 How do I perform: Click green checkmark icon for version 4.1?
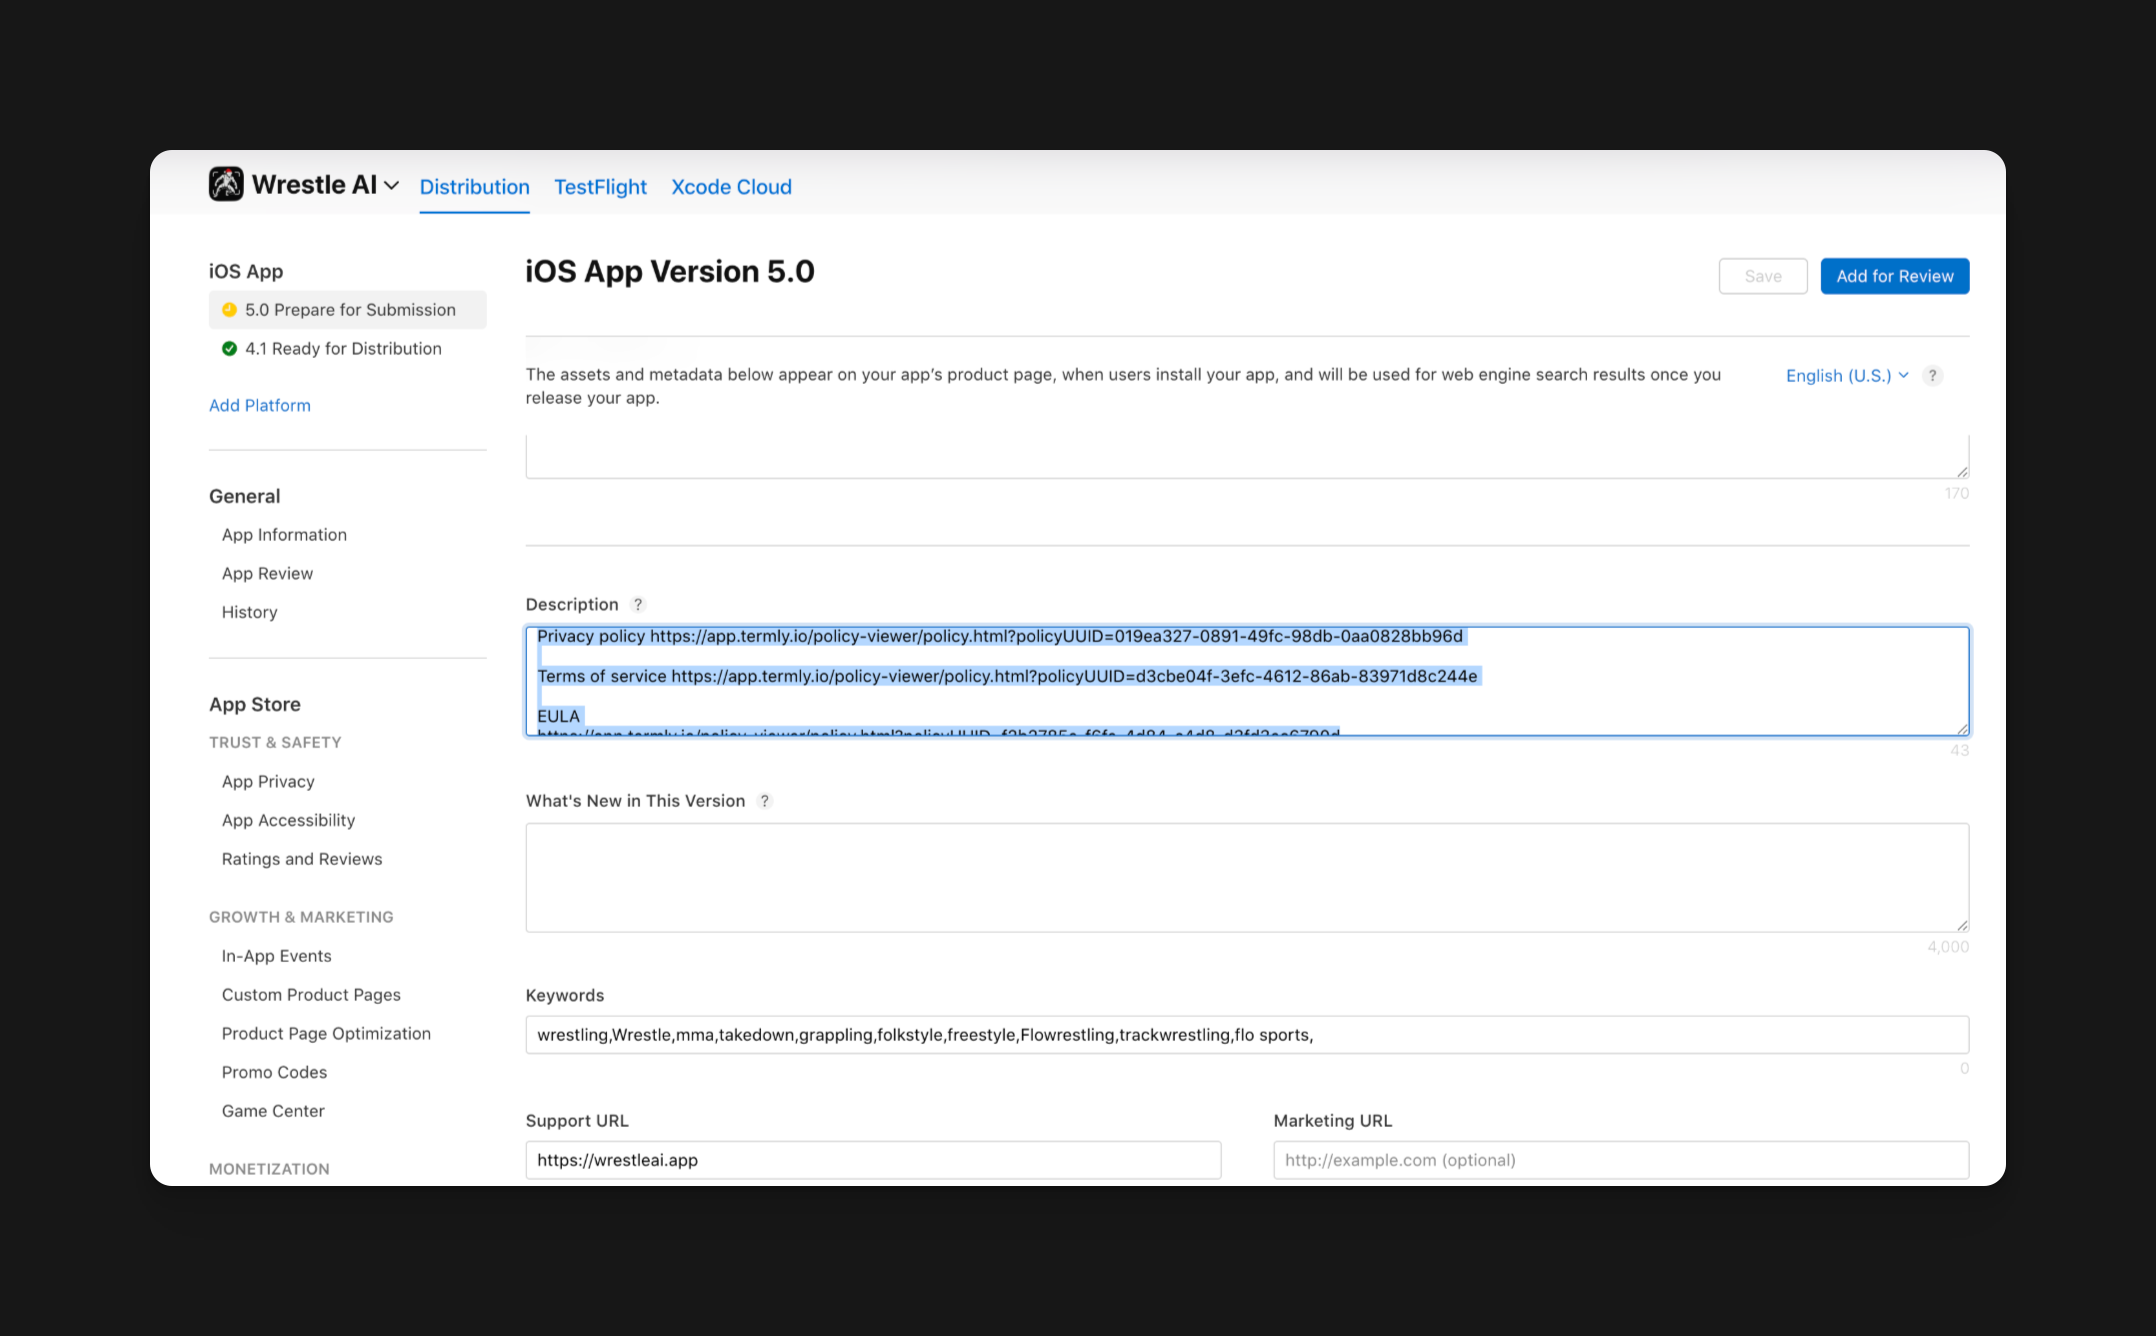pos(229,349)
